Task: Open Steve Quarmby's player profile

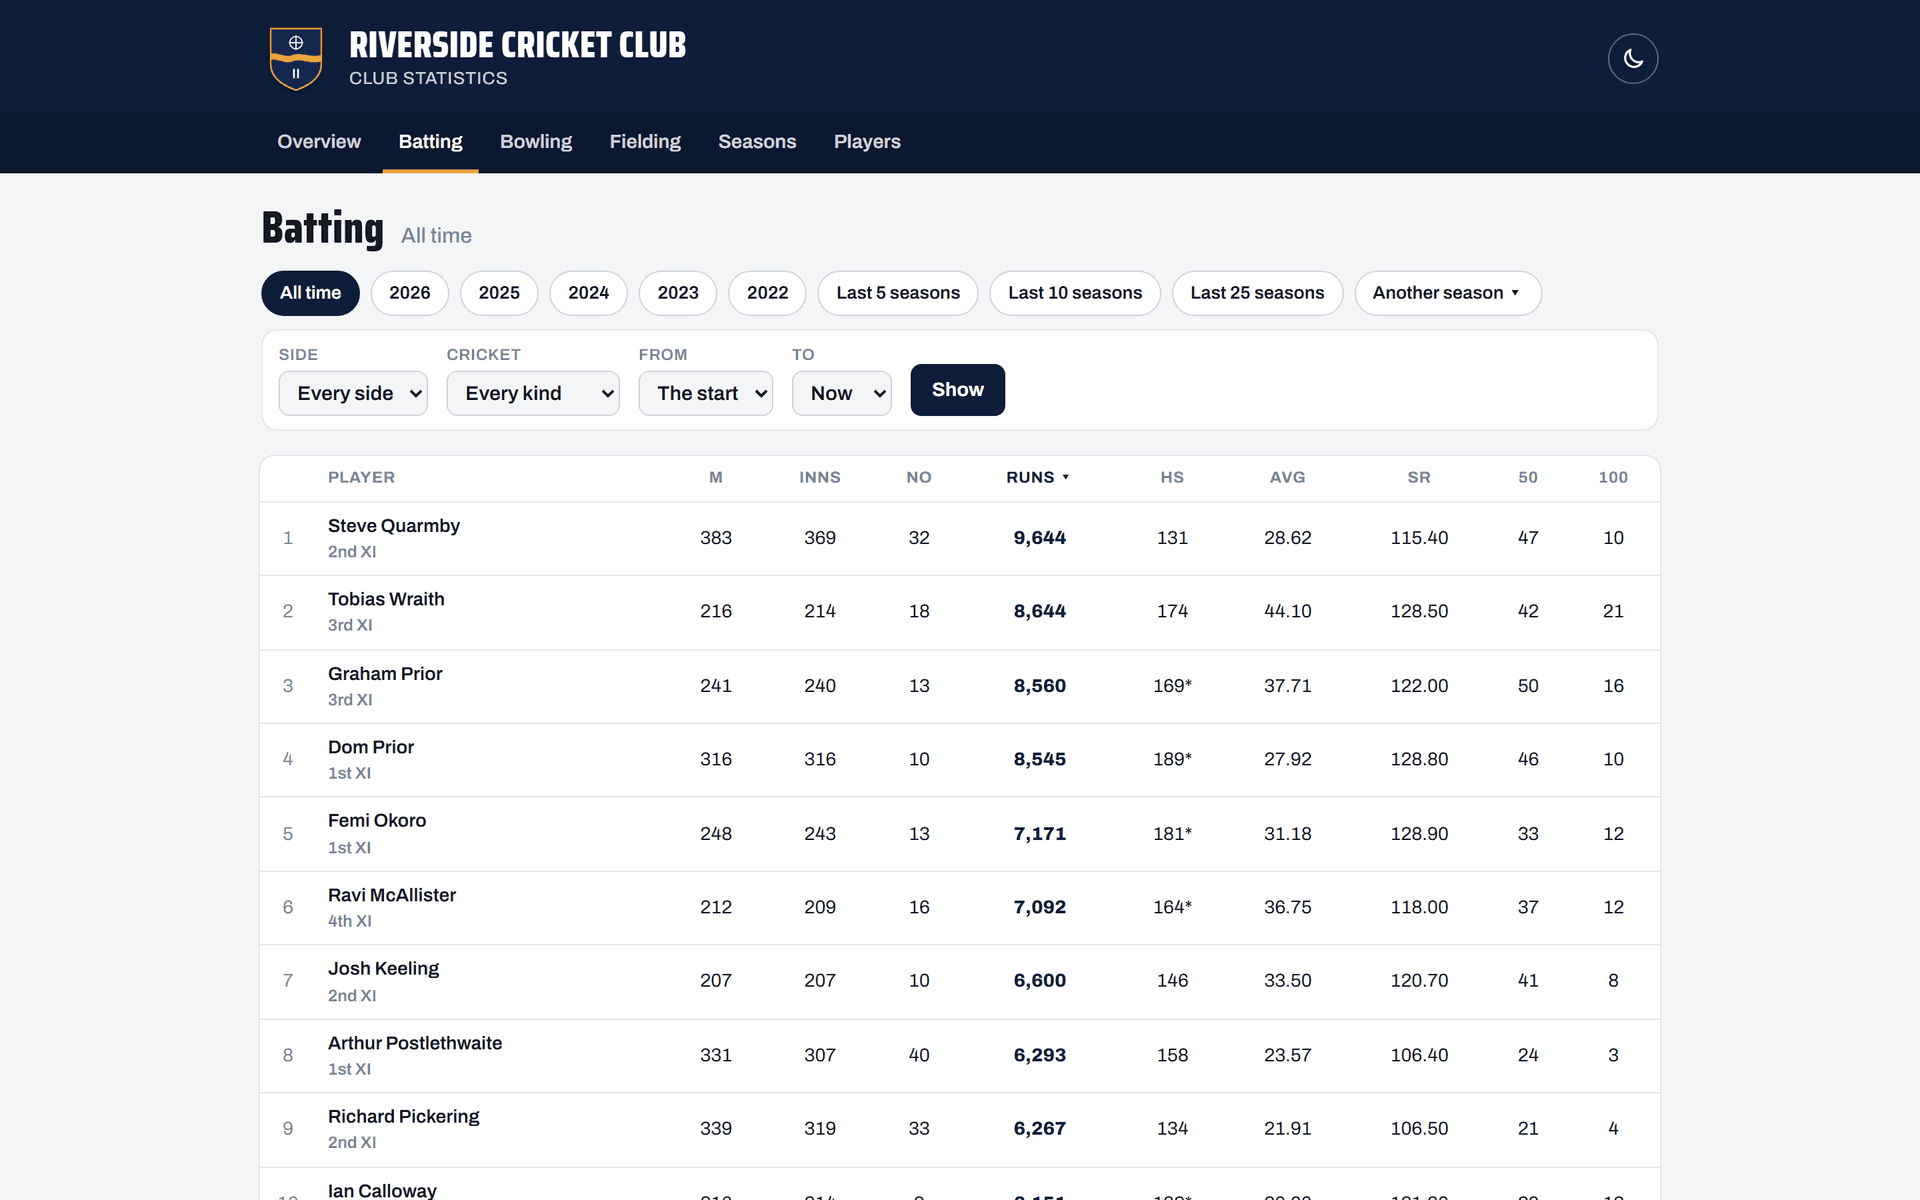Action: [394, 526]
